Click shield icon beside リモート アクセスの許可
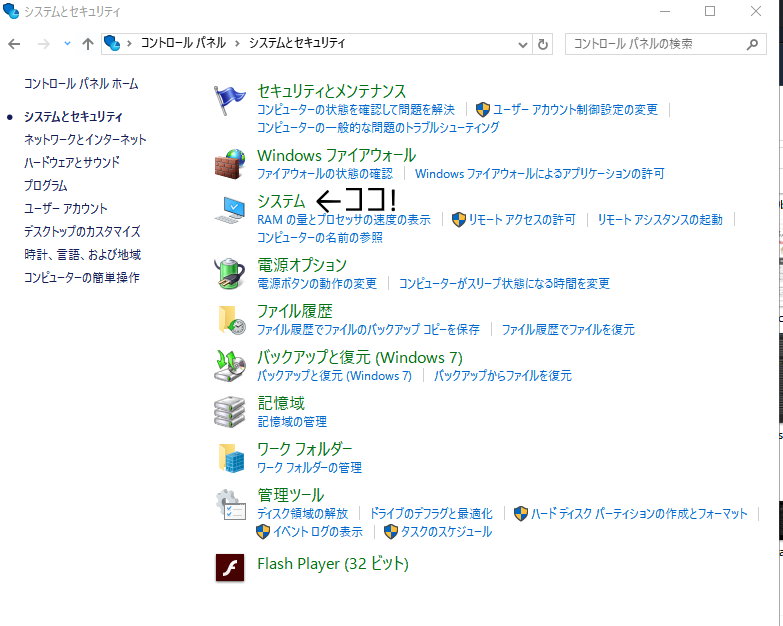 coord(458,219)
